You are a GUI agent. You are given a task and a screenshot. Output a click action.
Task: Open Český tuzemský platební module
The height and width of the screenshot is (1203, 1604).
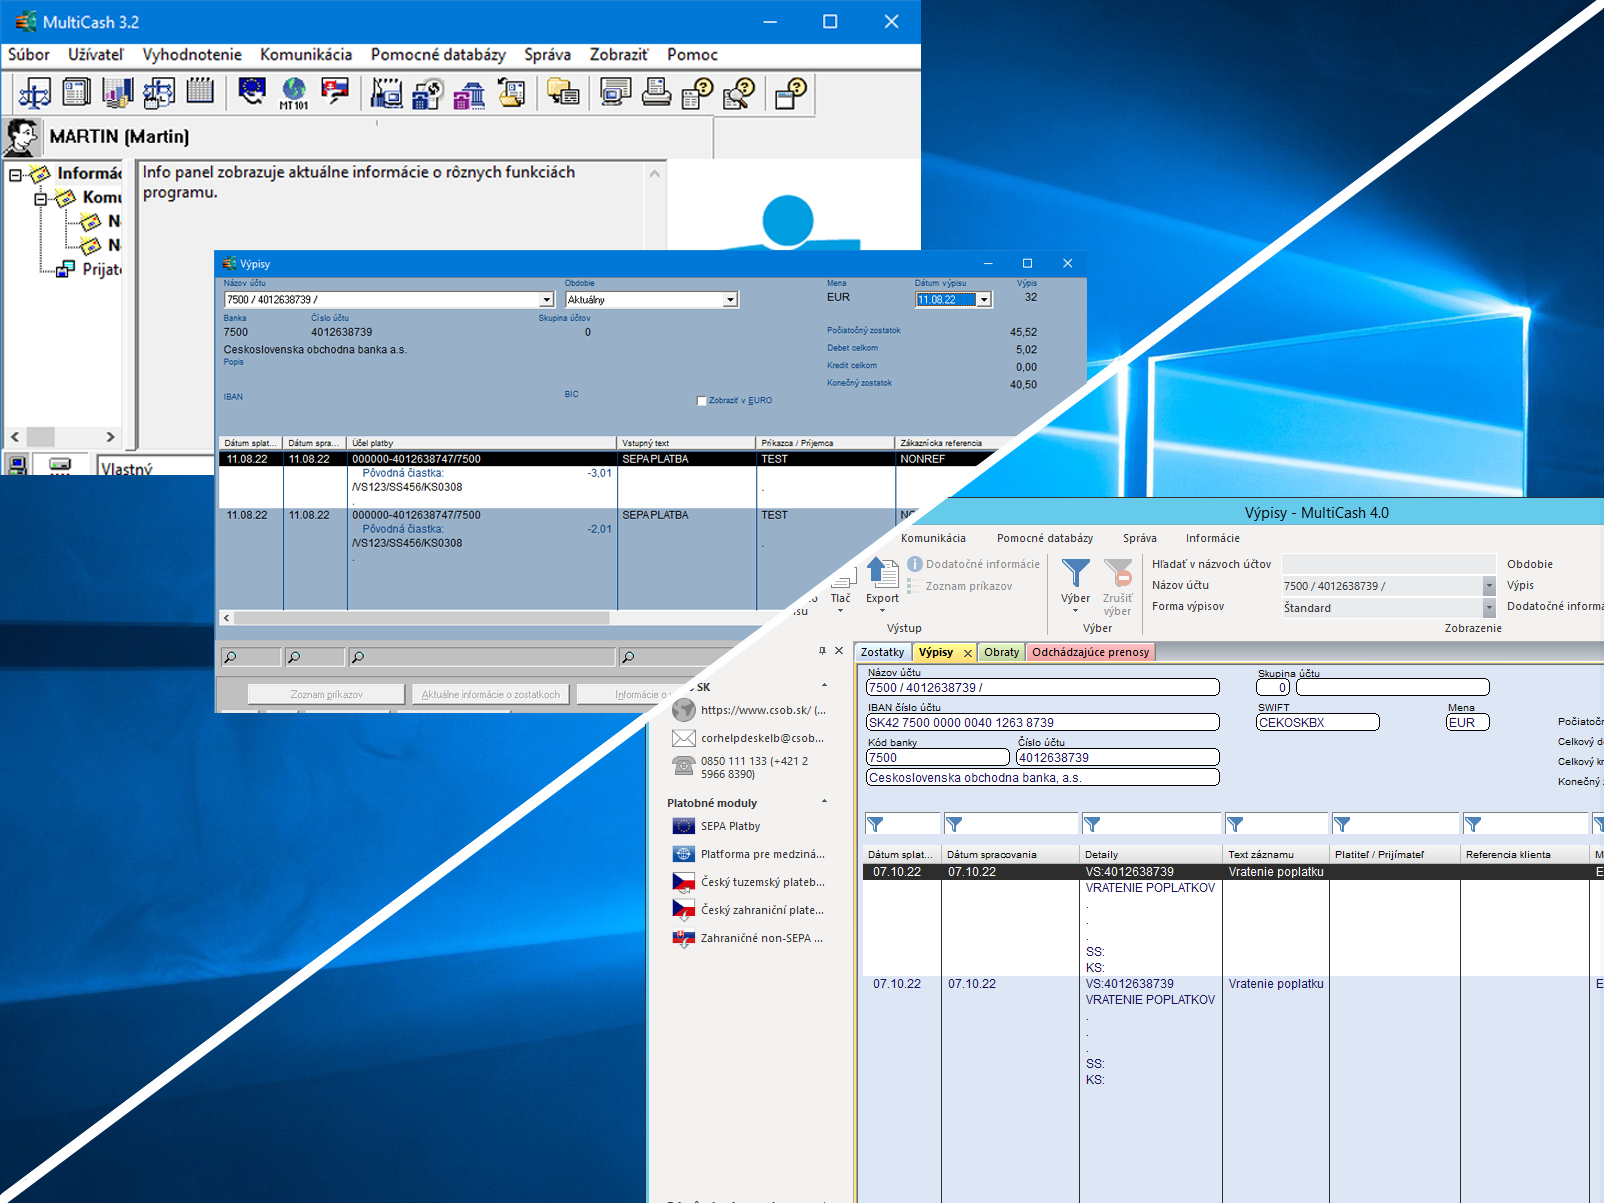pos(748,882)
